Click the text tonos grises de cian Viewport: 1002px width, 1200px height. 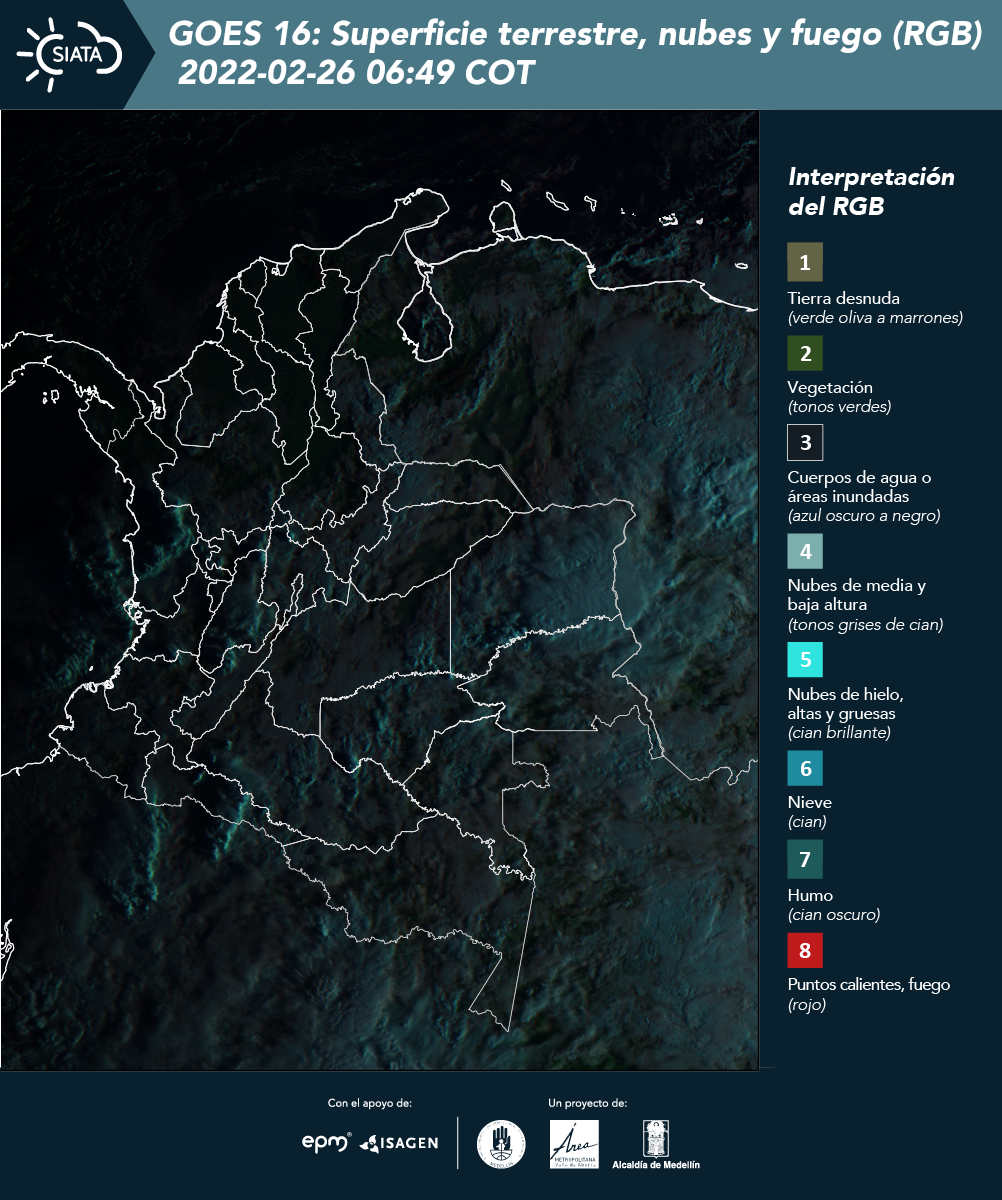click(x=865, y=625)
